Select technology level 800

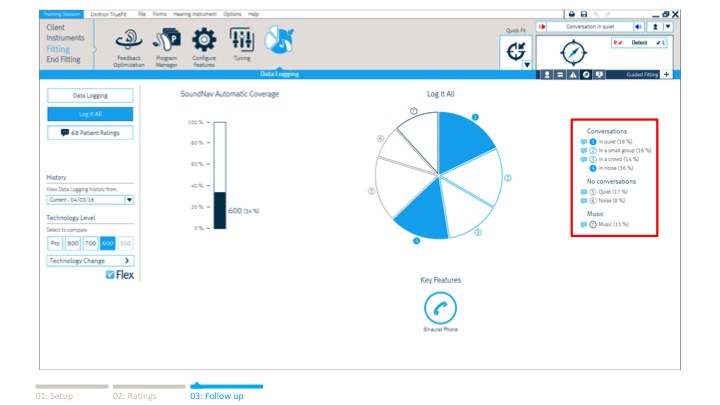[x=73, y=243]
